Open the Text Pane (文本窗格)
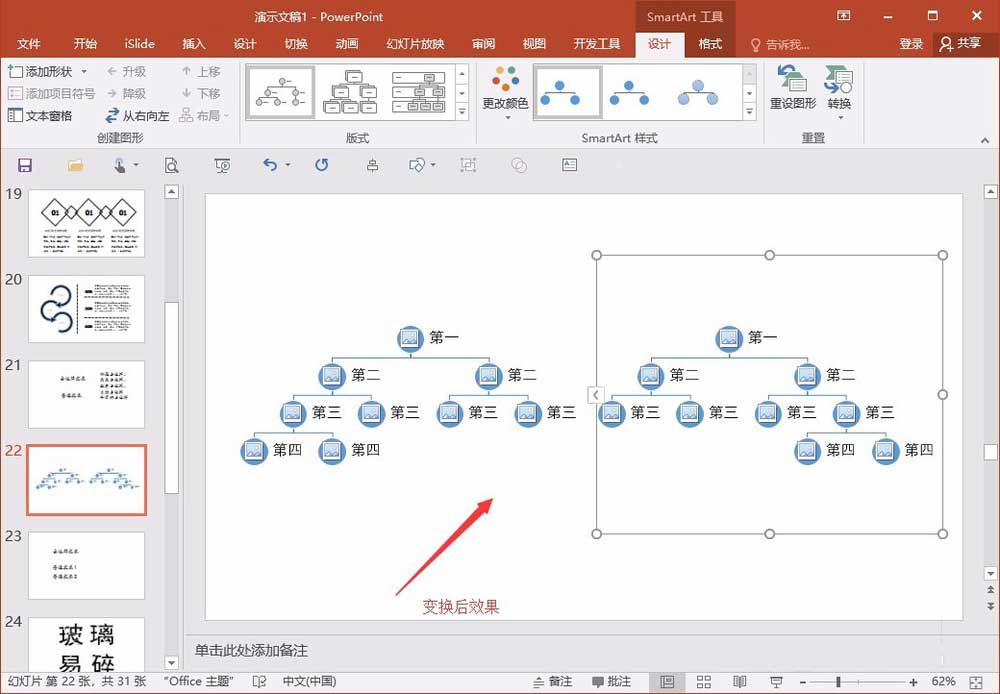This screenshot has width=1000, height=694. (40, 115)
